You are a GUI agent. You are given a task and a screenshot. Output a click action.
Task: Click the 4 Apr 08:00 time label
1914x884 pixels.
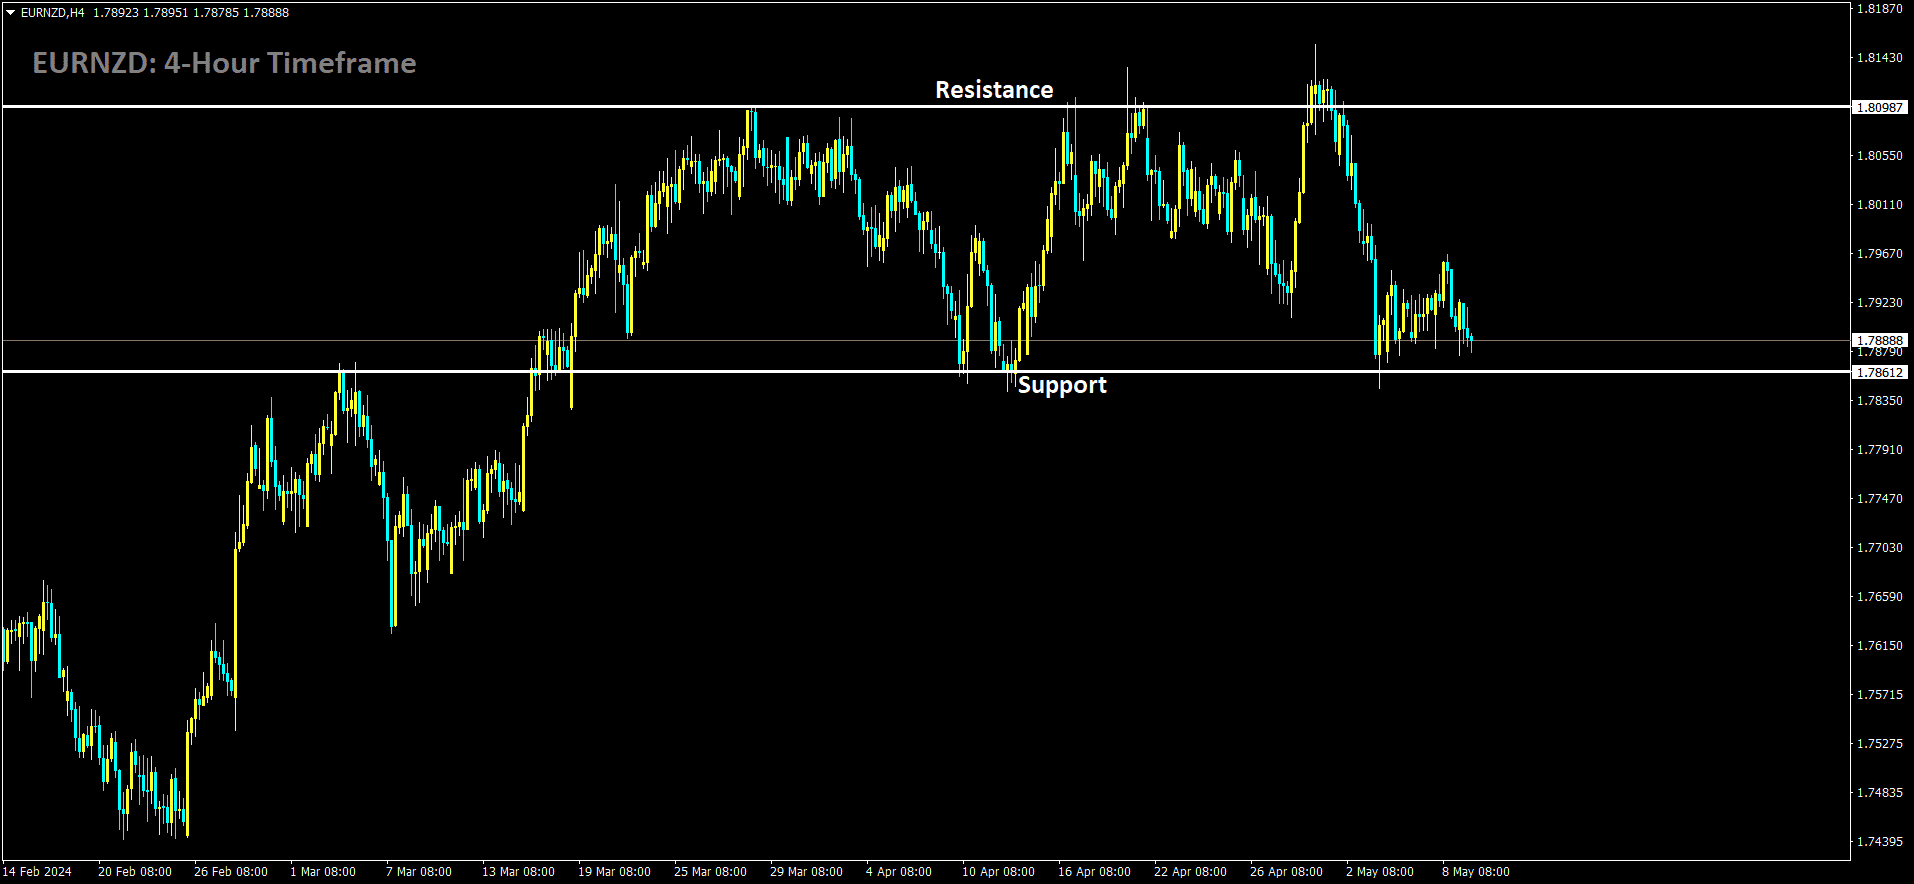click(x=899, y=871)
